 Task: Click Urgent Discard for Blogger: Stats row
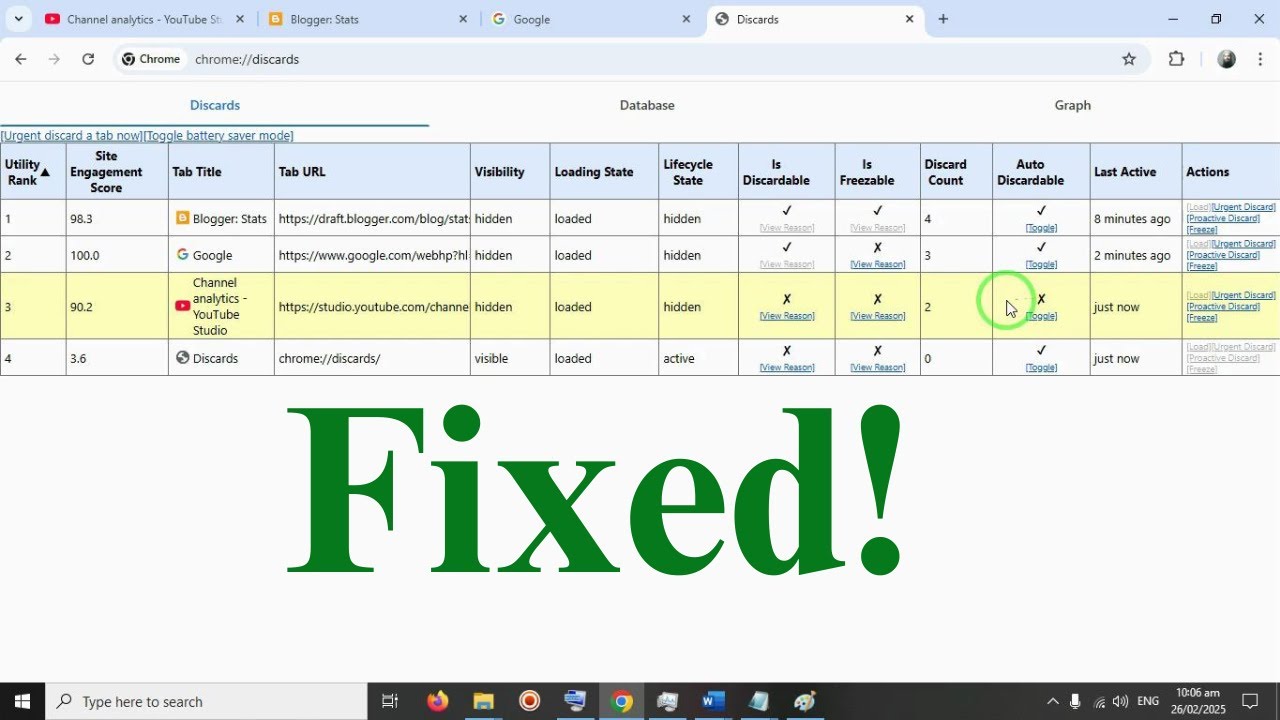pyautogui.click(x=1243, y=207)
